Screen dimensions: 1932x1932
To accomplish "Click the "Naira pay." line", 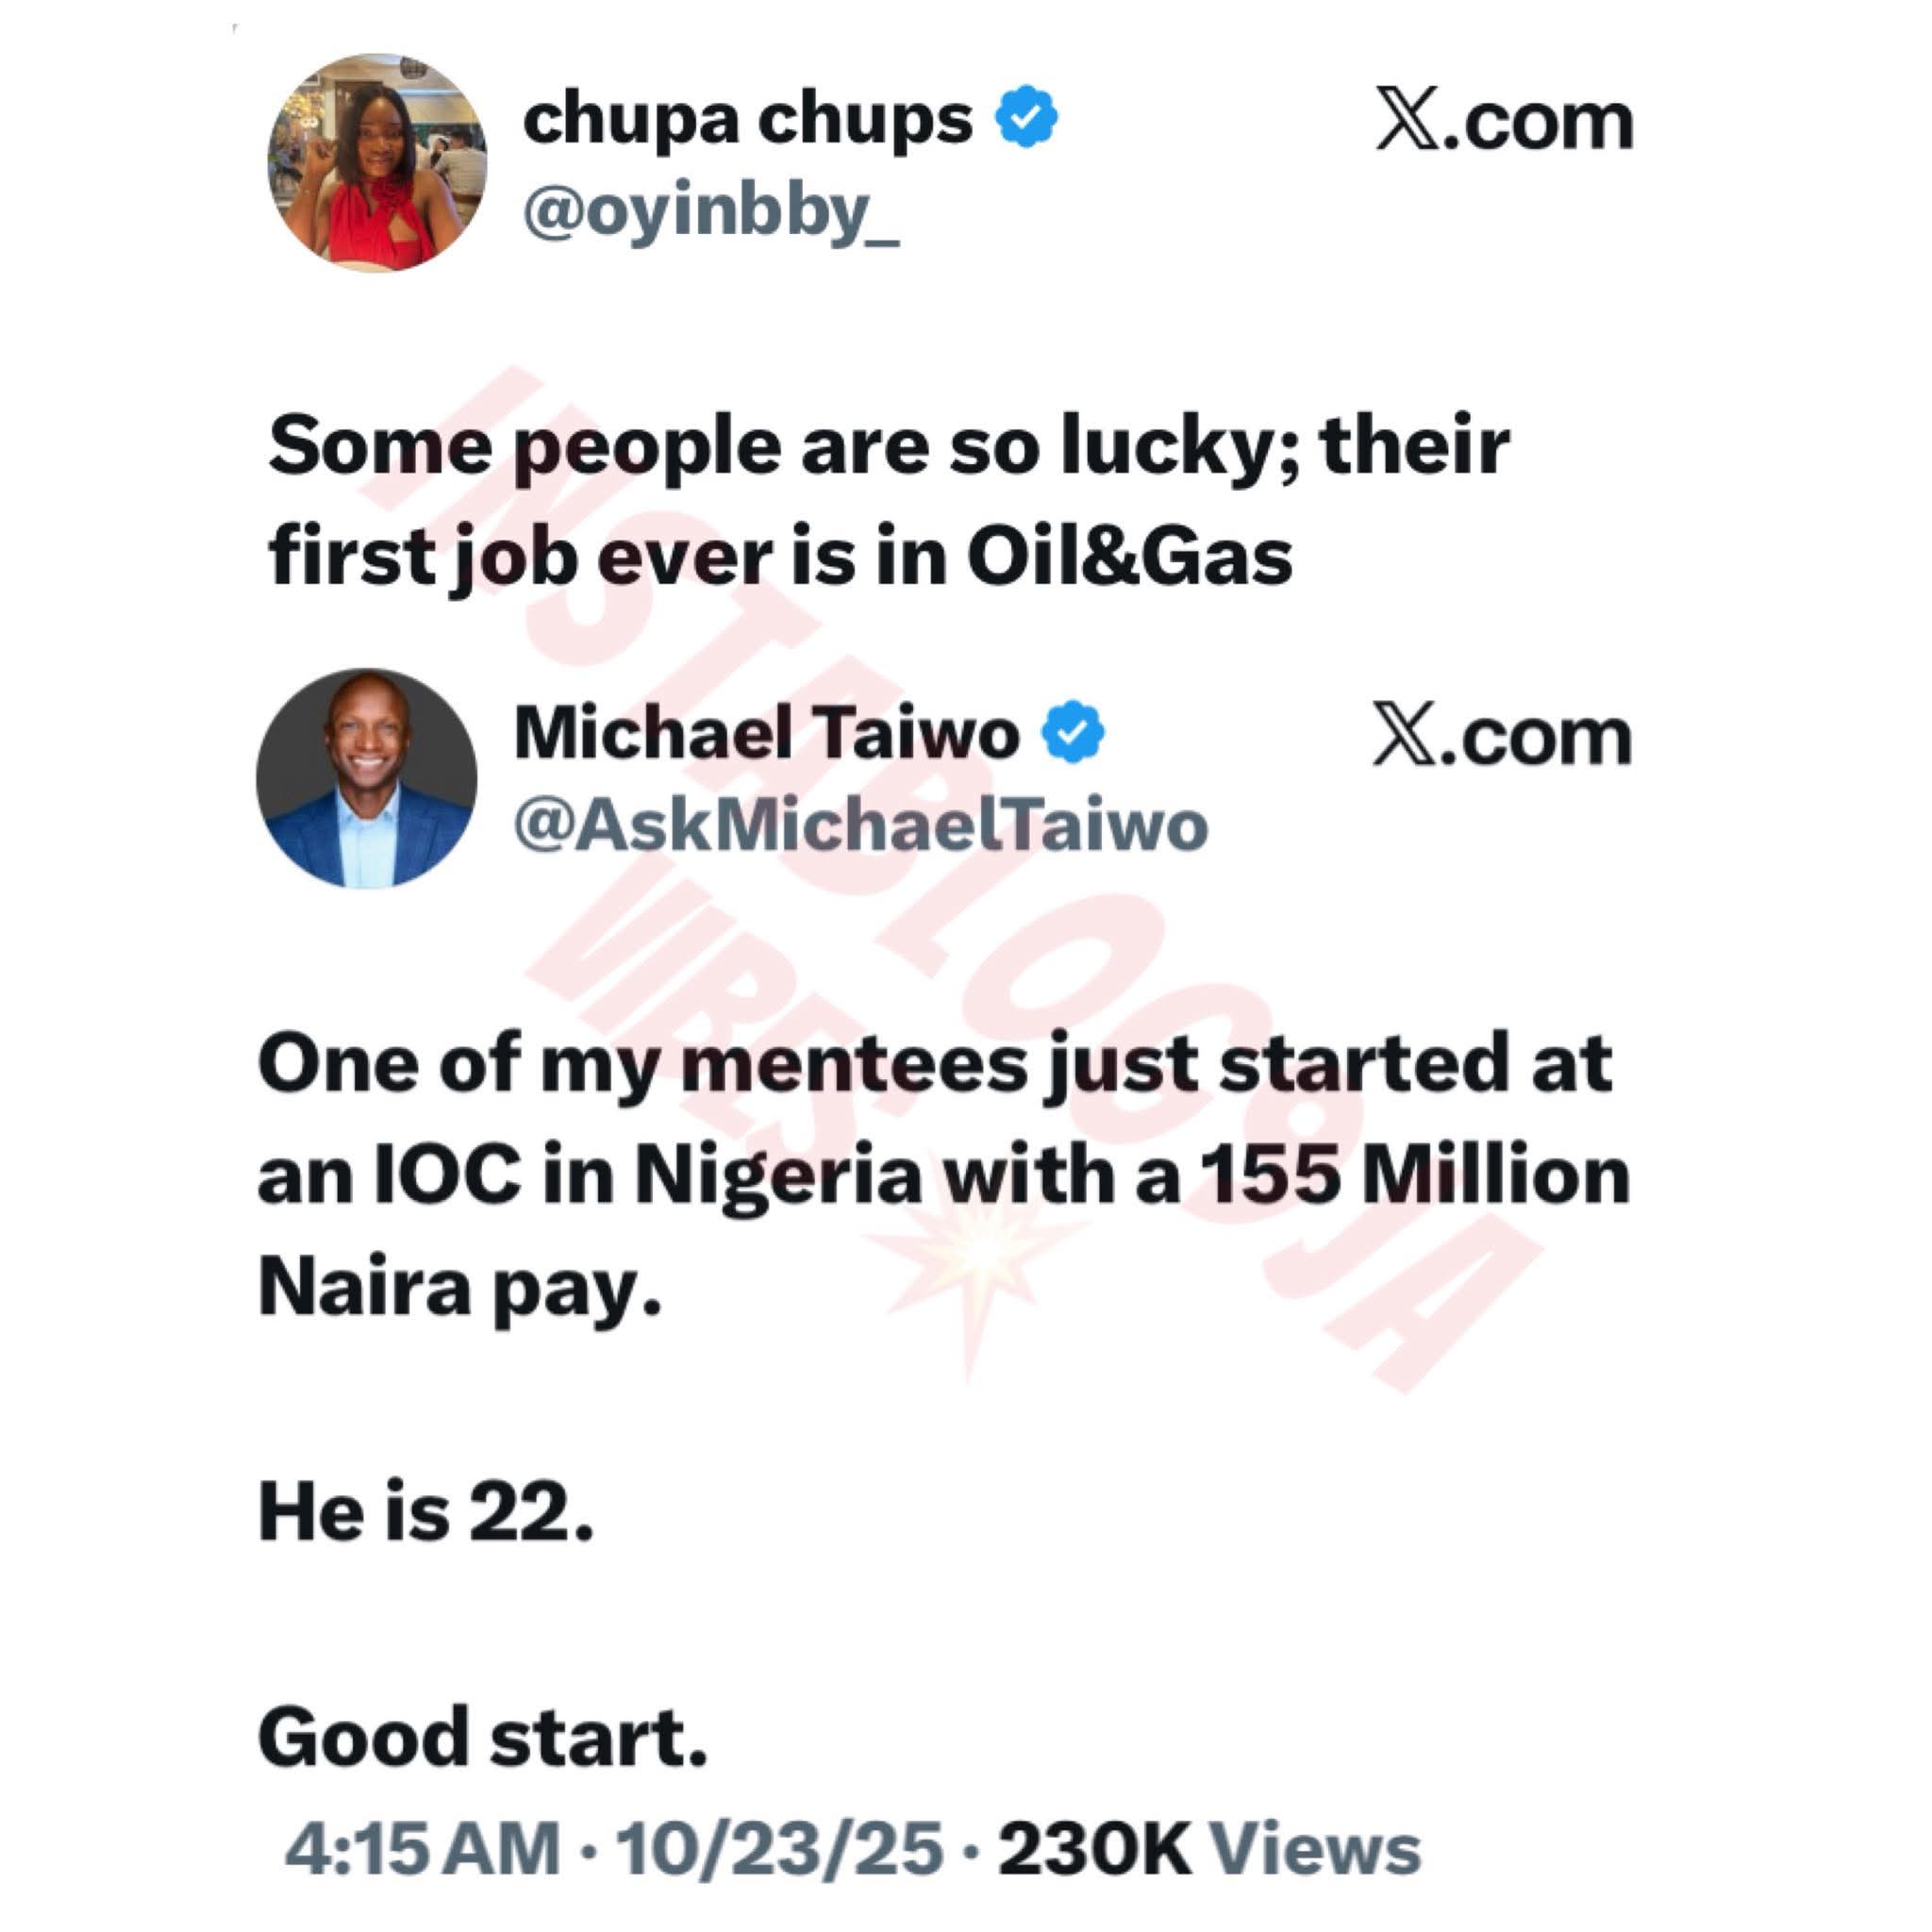I will pyautogui.click(x=460, y=1287).
